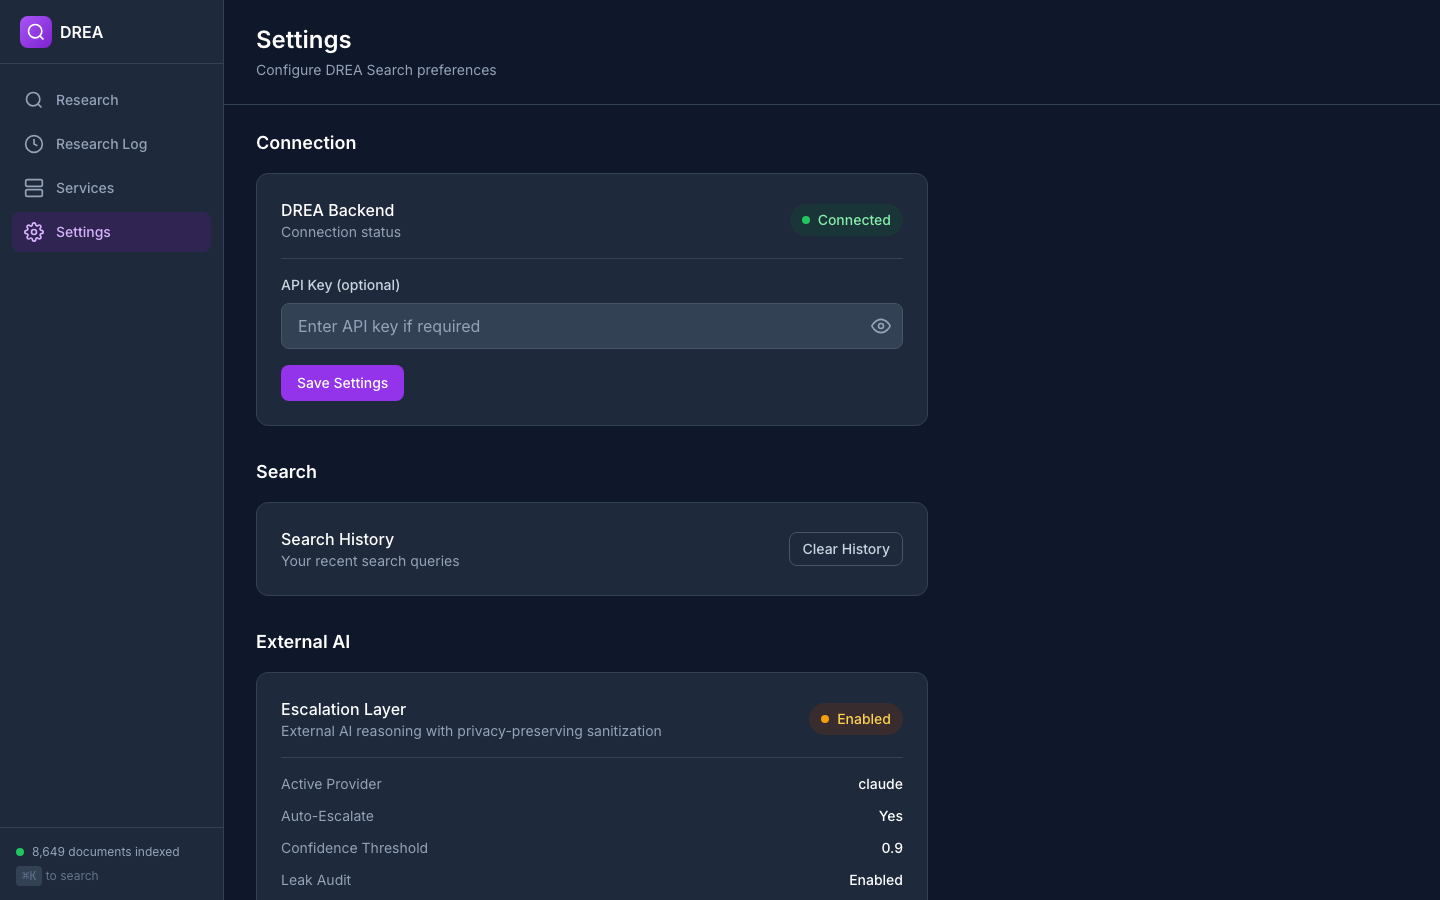Click the Confidence Threshold value 0.9
The height and width of the screenshot is (900, 1440).
click(893, 848)
